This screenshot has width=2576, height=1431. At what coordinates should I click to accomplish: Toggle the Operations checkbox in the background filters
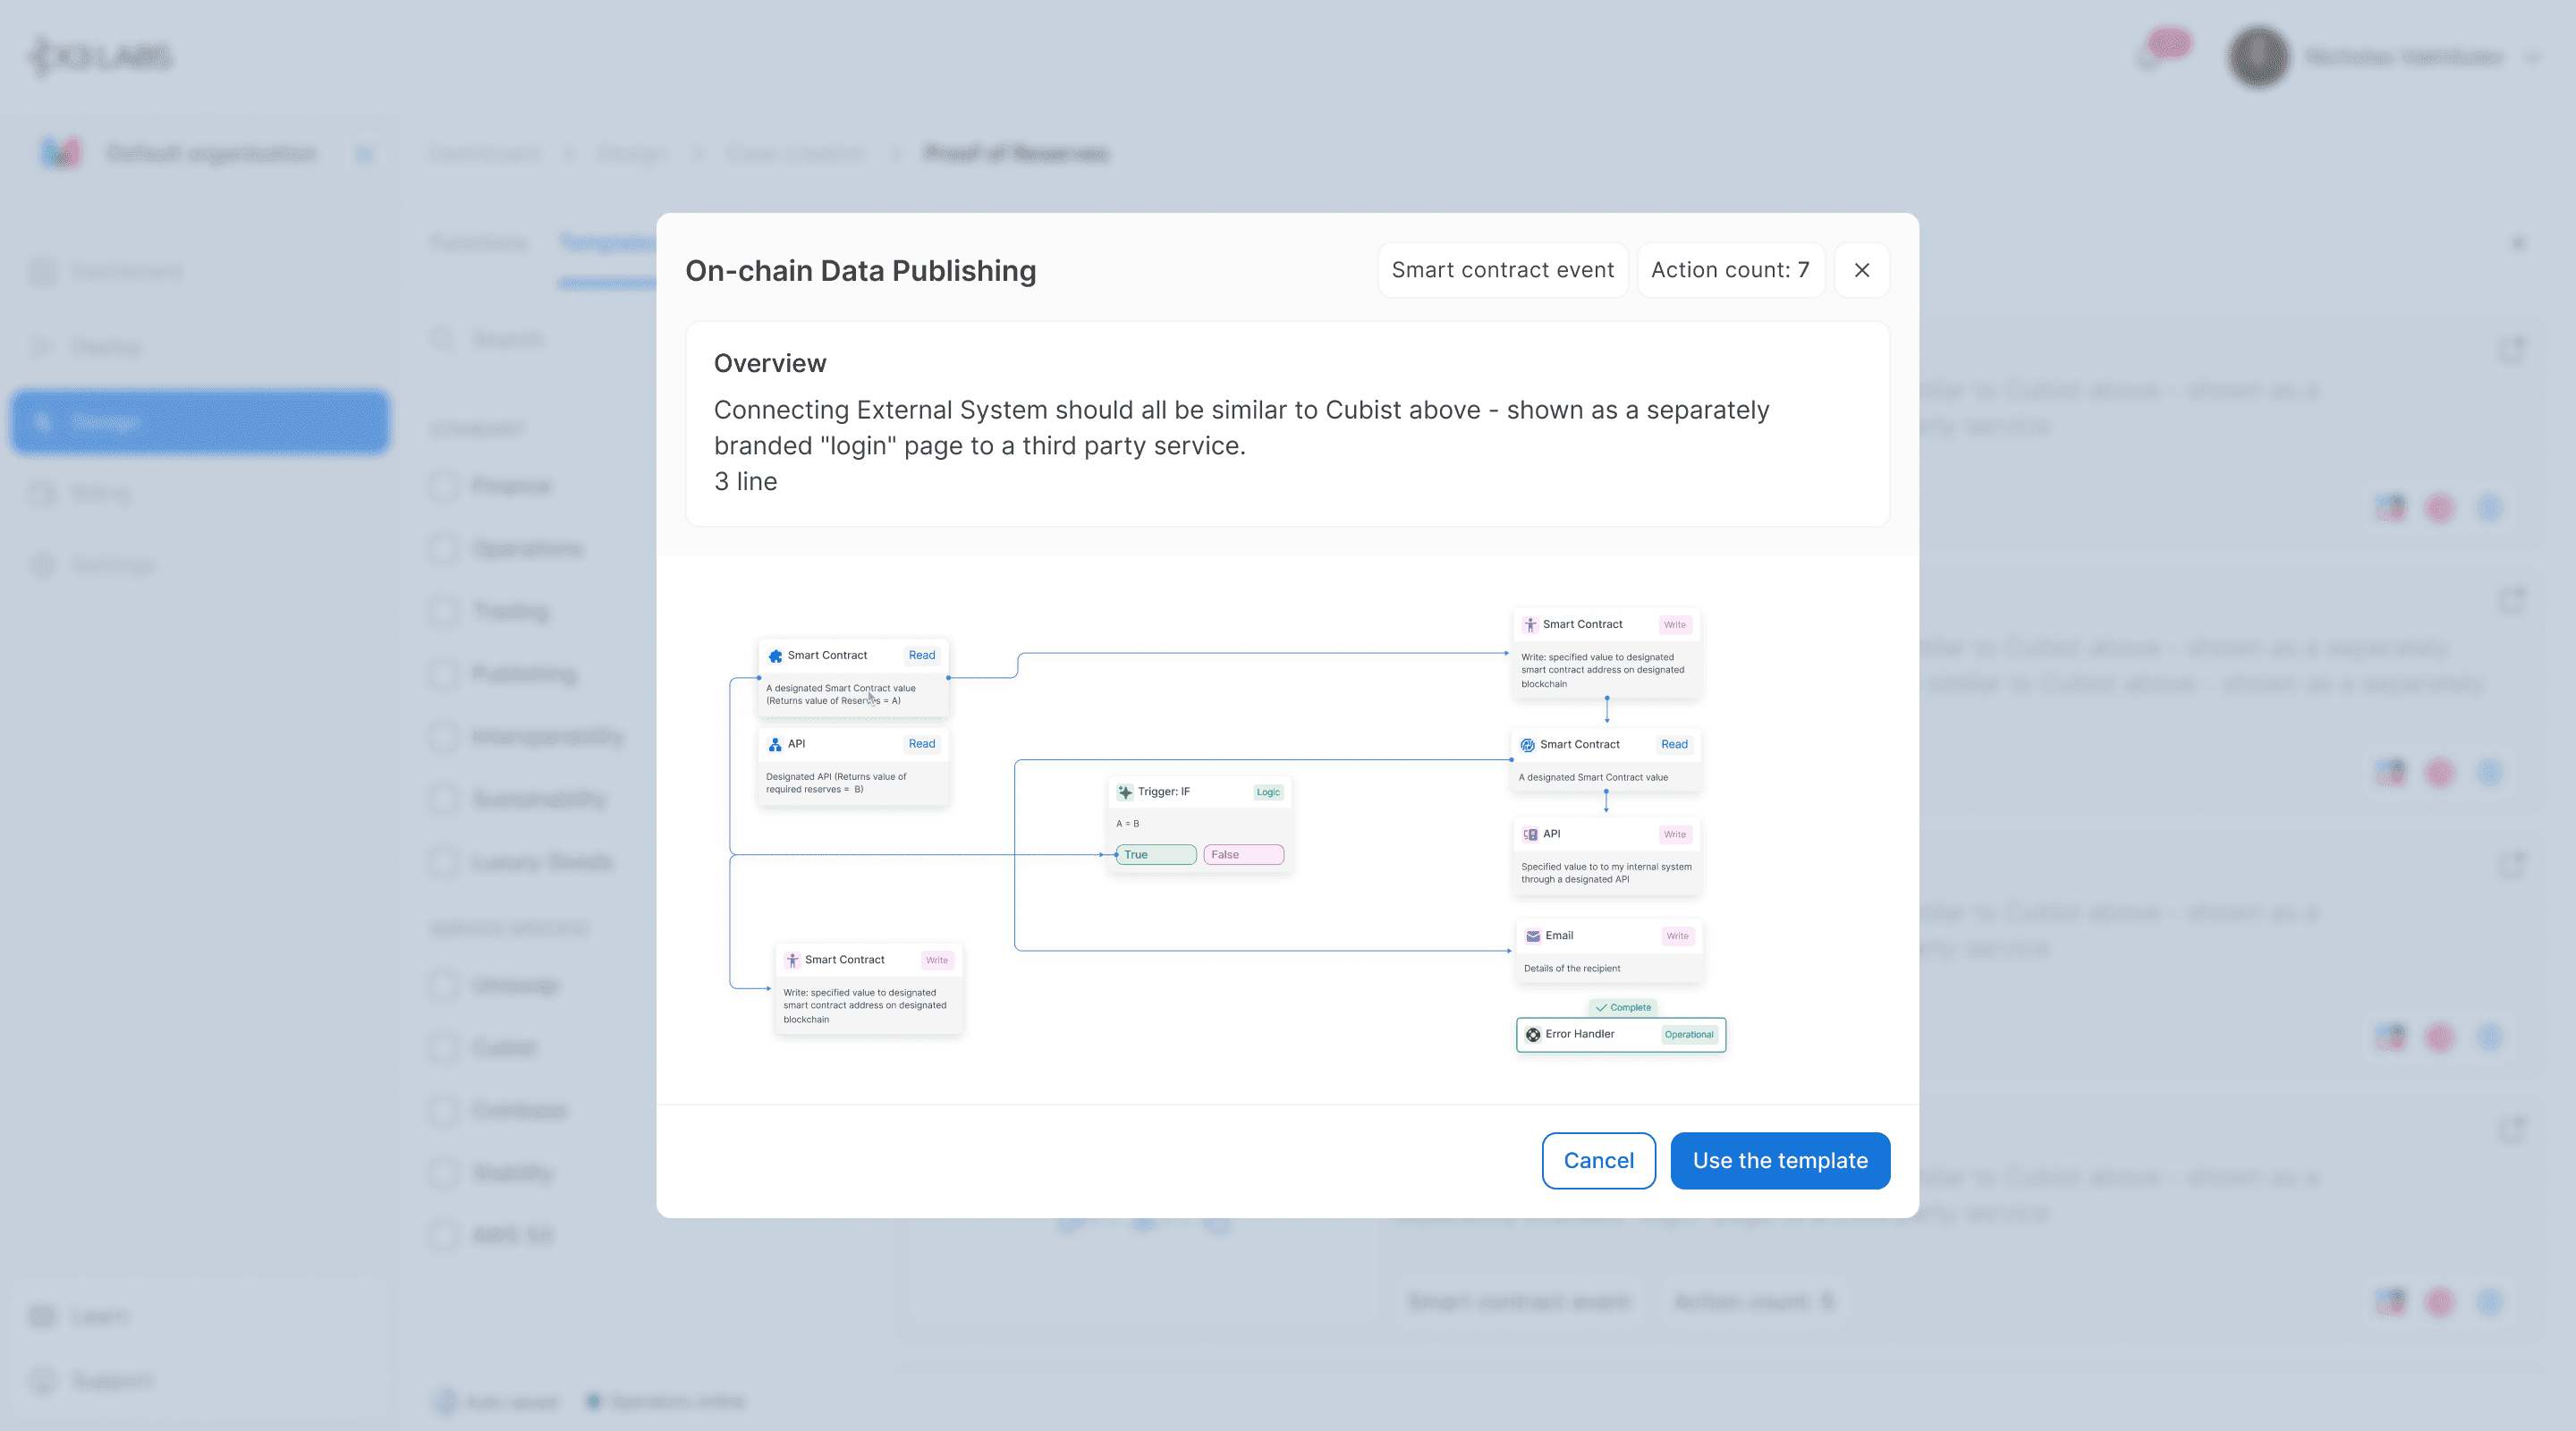pos(444,549)
